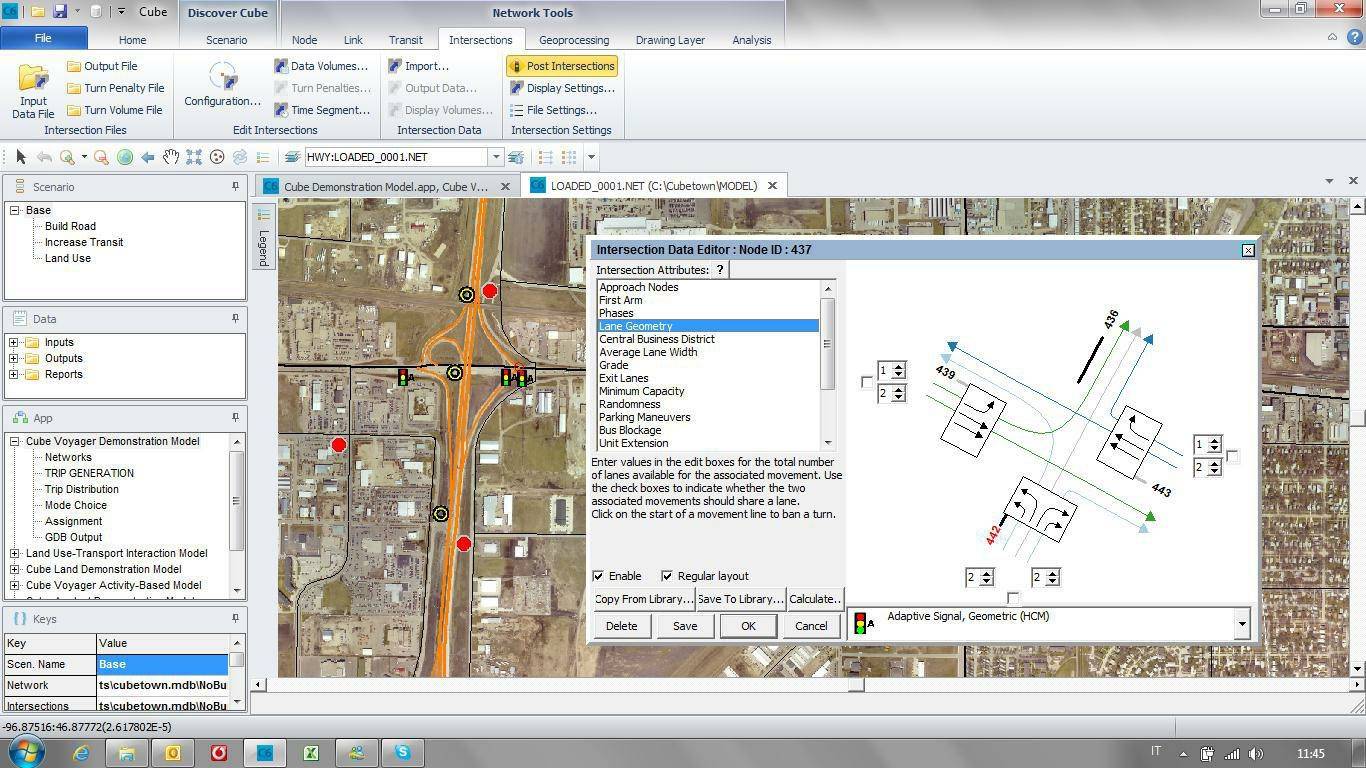Open the list view toolbar icon

[263, 157]
